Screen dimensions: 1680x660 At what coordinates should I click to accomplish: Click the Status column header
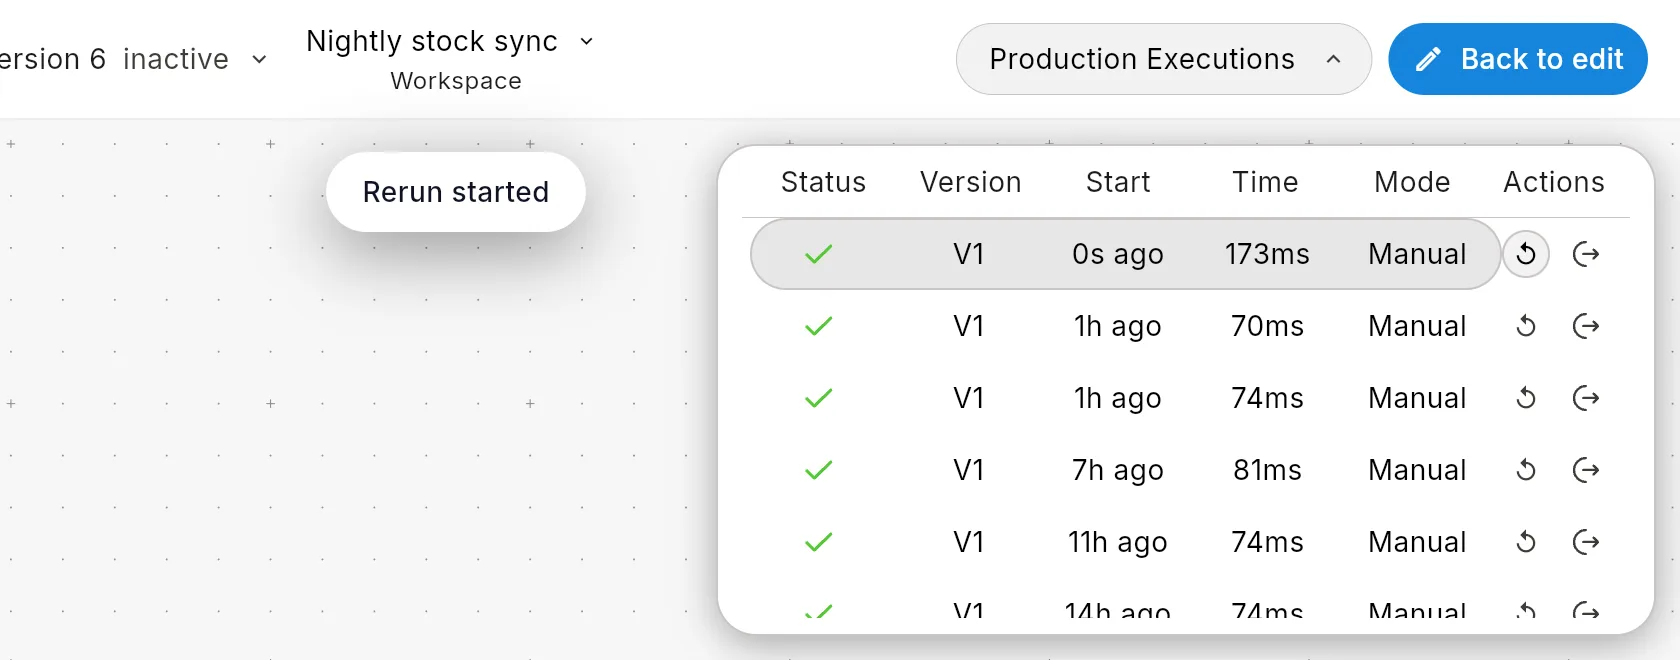pos(823,182)
